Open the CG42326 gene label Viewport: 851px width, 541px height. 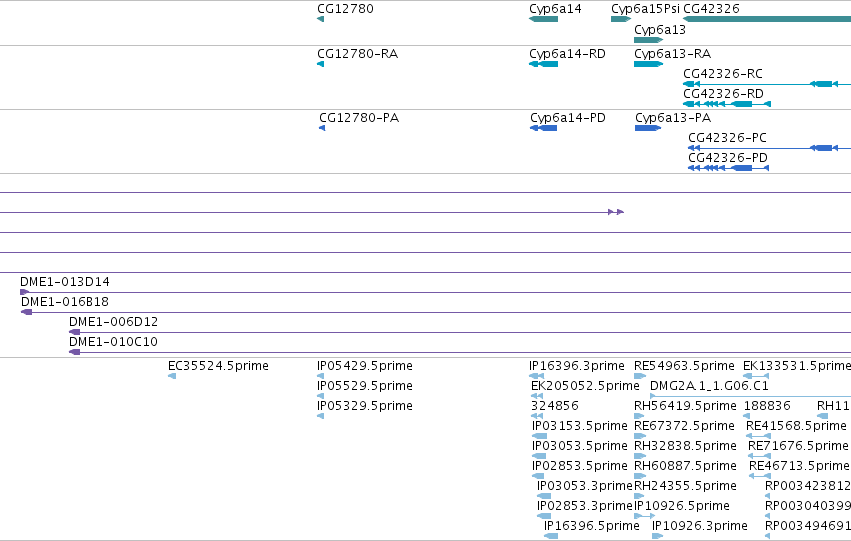(x=711, y=9)
